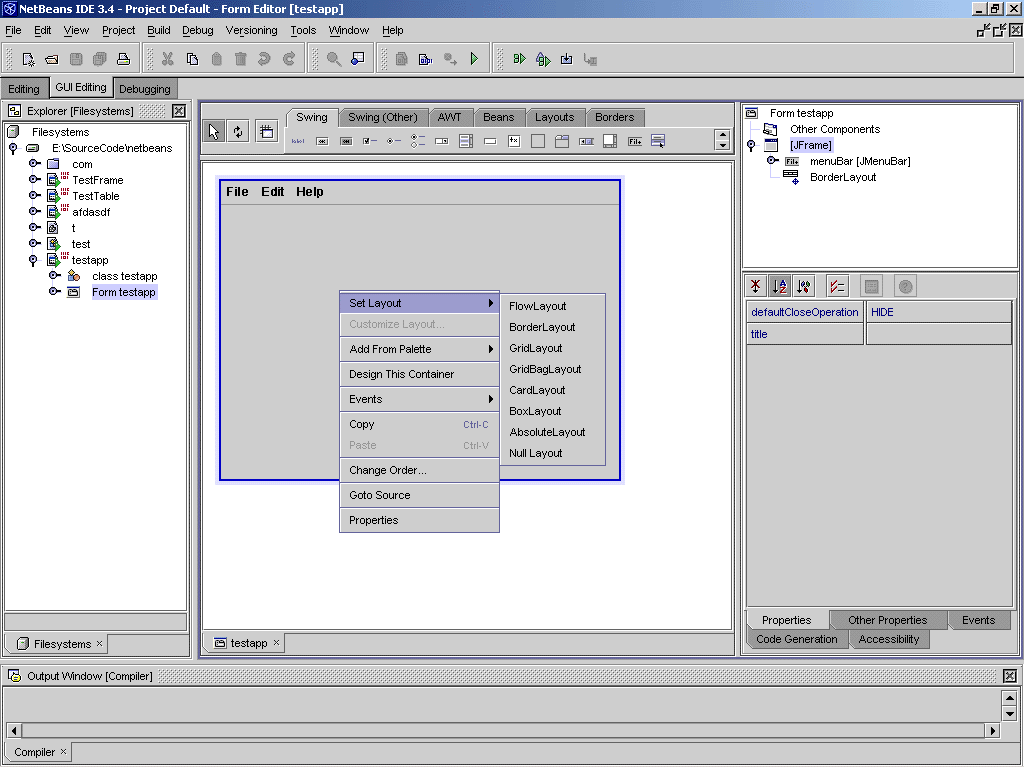Select the JTabbedPane palette component
1024x768 pixels.
point(562,141)
